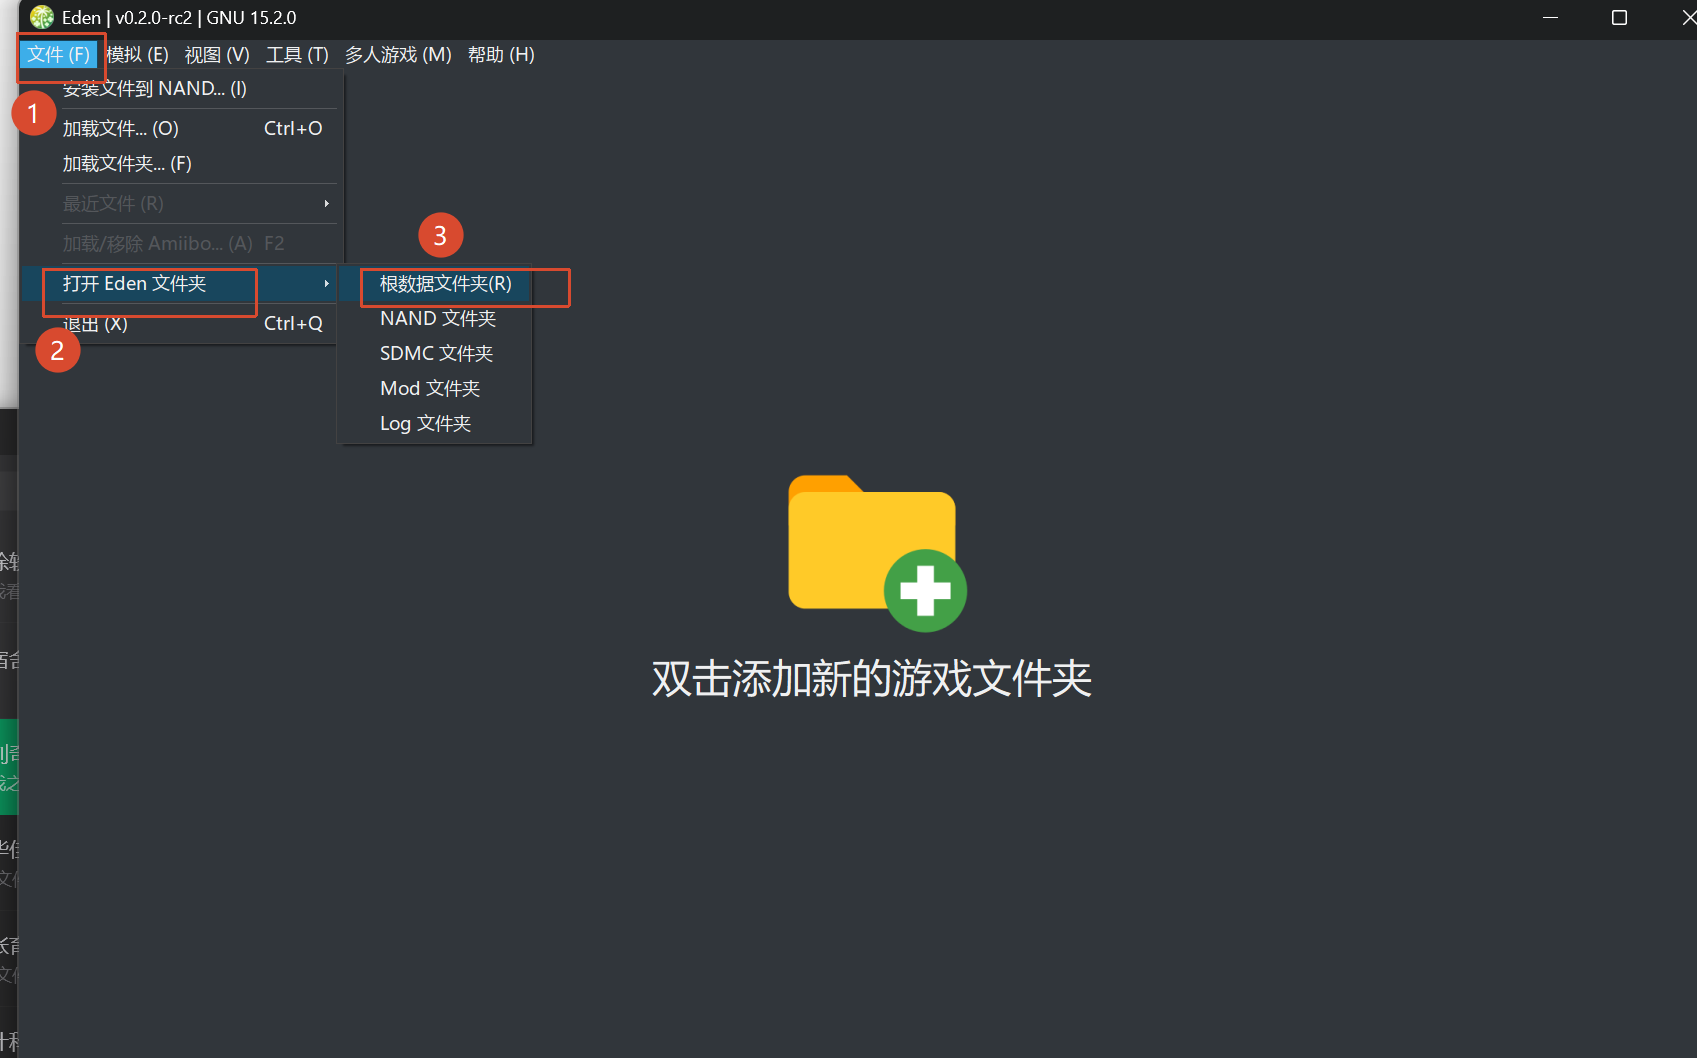Open the 模拟 (E) menu

point(137,55)
